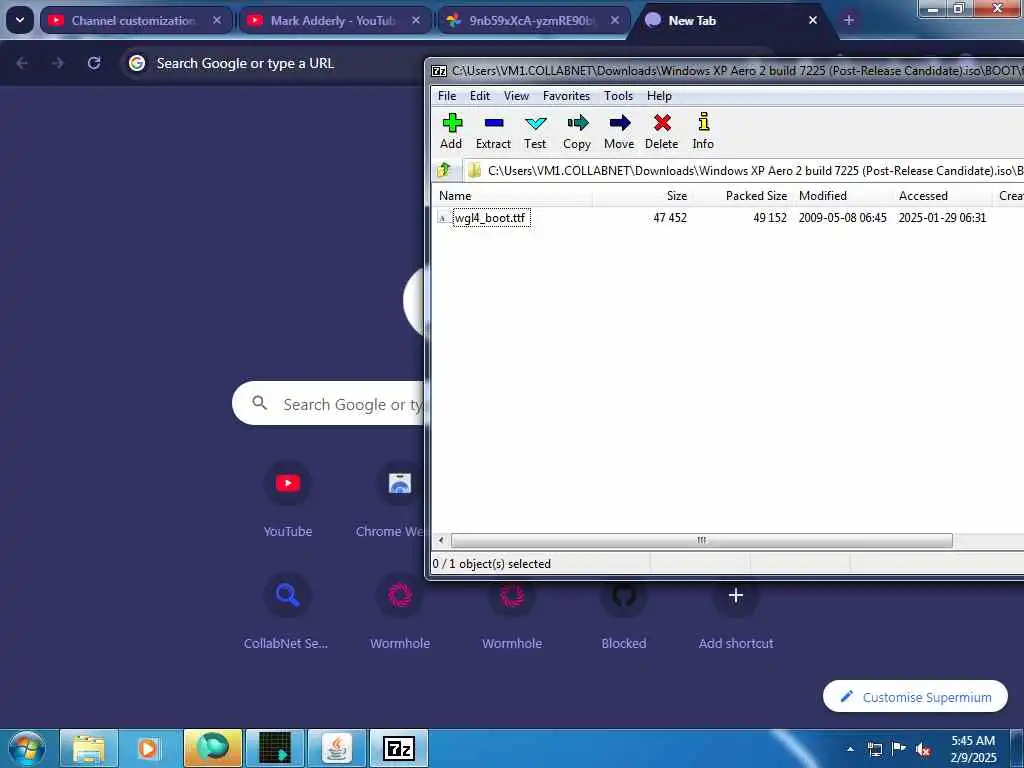Screen dimensions: 1024x768
Task: Open the 7-Zip taskbar button
Action: click(399, 748)
